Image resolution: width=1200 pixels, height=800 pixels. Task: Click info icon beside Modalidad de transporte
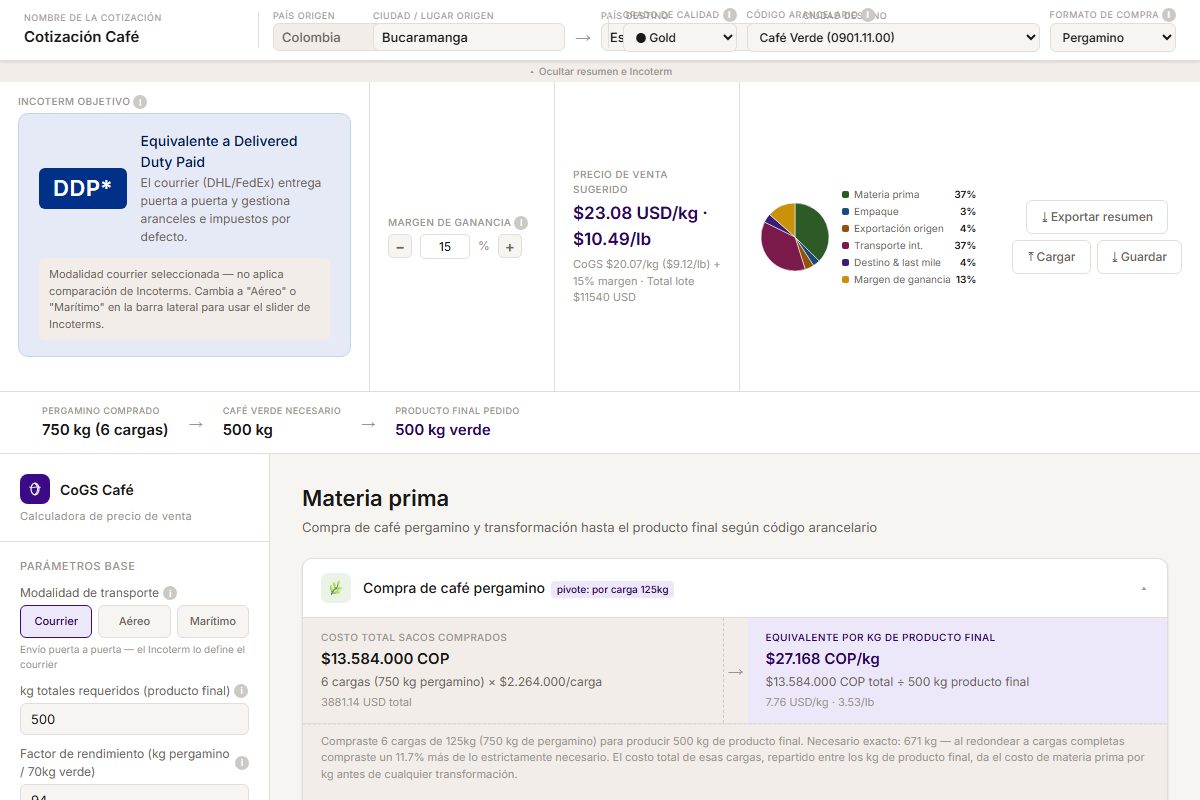[170, 593]
